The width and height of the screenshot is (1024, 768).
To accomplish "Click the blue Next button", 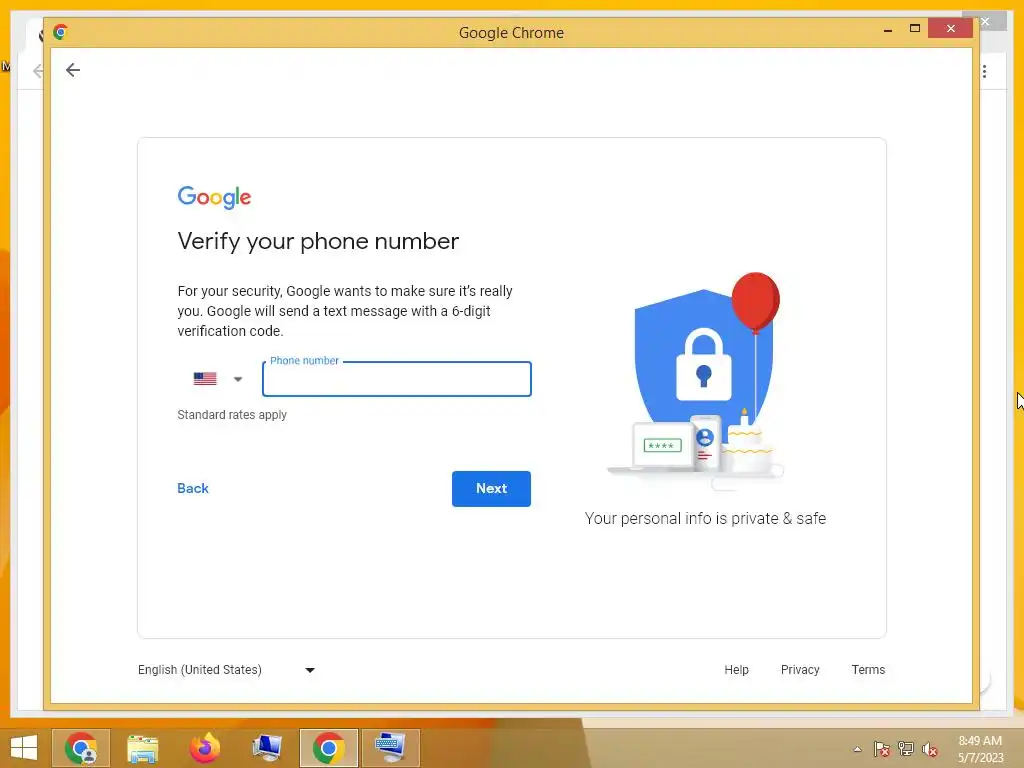I will [x=491, y=488].
